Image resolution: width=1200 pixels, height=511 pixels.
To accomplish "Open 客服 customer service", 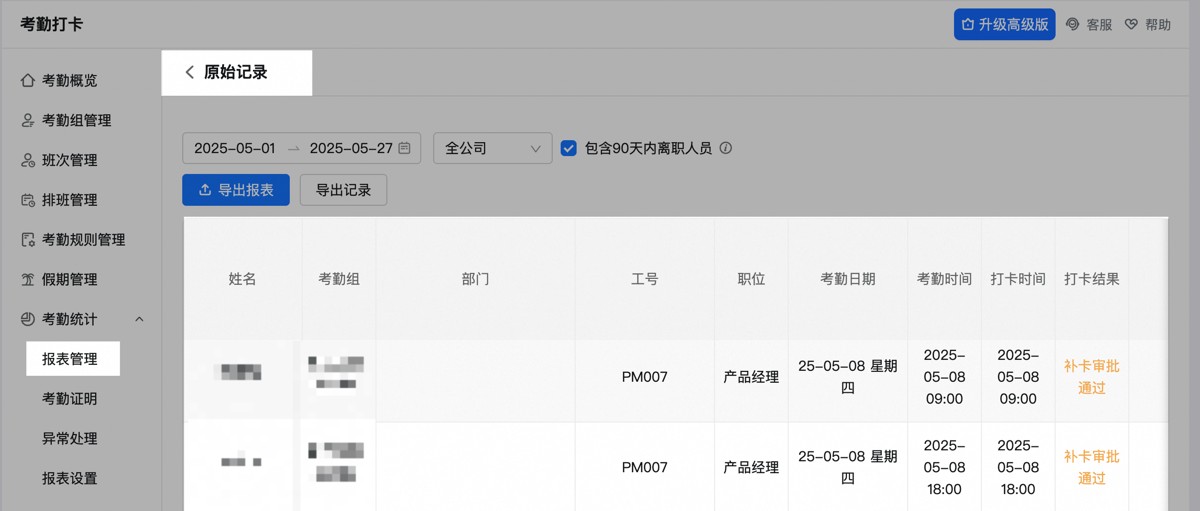I will [1089, 24].
